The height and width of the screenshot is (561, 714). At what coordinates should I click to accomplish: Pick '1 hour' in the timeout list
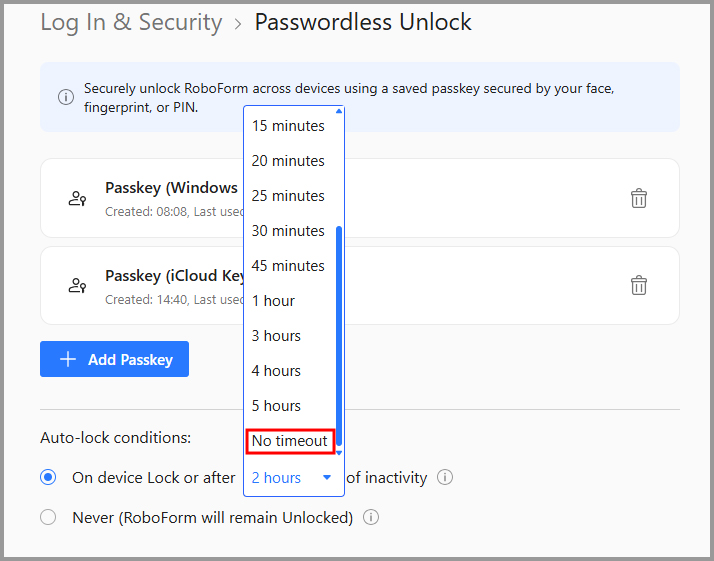click(273, 301)
